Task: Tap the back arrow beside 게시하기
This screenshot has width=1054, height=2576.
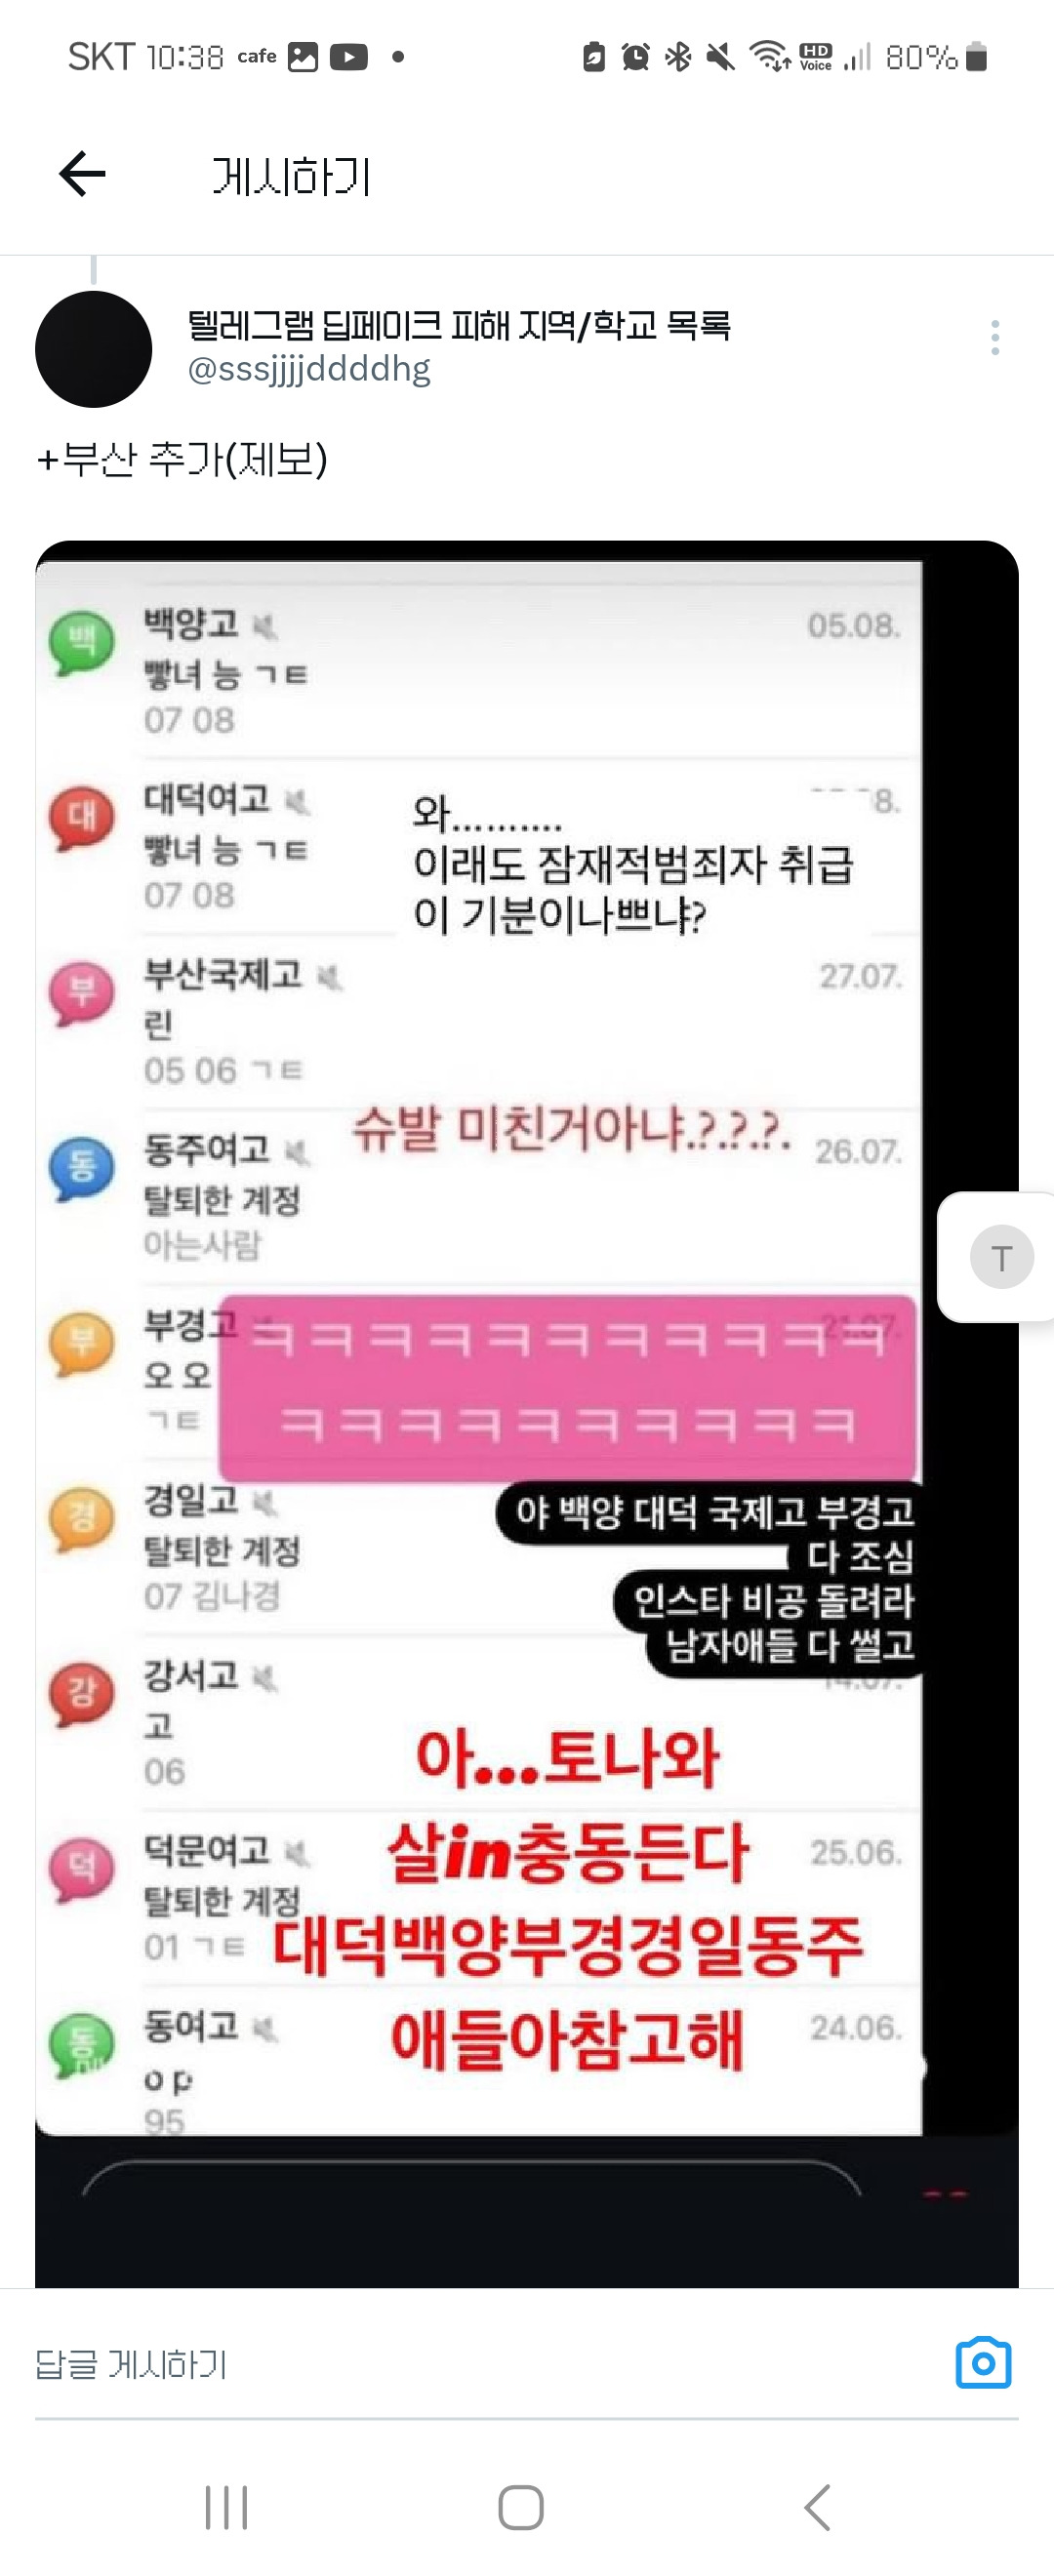Action: [82, 175]
